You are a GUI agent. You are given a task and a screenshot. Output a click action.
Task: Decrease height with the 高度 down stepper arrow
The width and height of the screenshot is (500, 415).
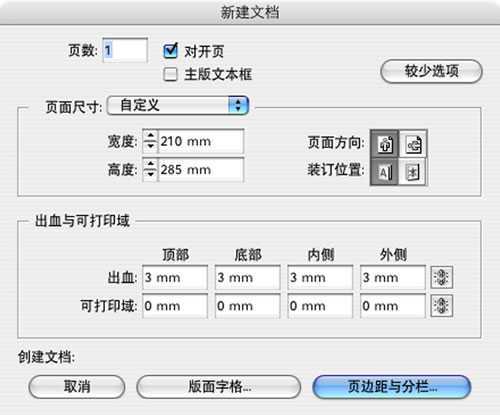point(150,175)
